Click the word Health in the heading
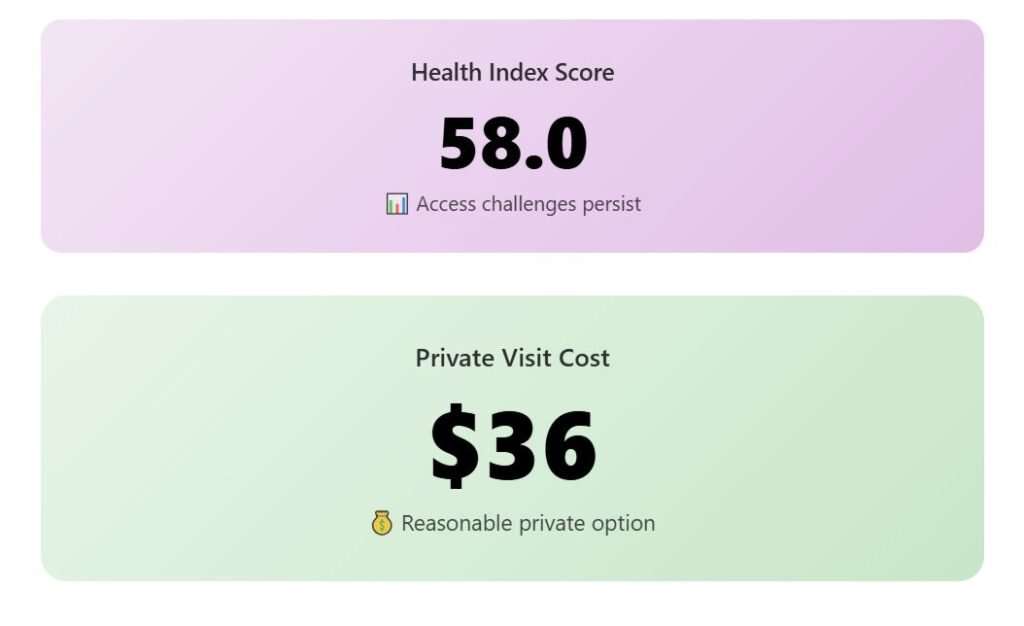The image size is (1024, 626). point(446,73)
